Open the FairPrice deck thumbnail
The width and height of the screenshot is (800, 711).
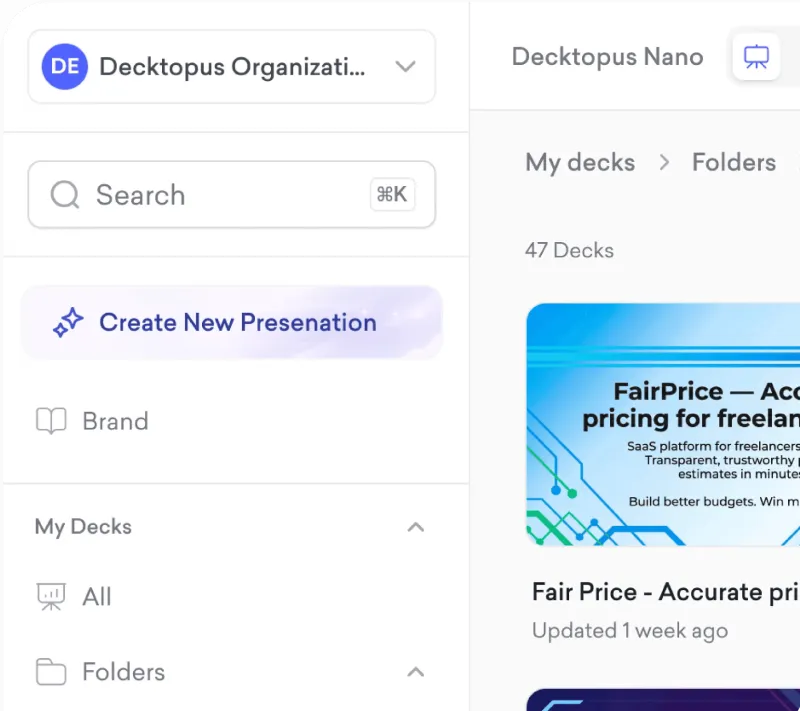[663, 424]
